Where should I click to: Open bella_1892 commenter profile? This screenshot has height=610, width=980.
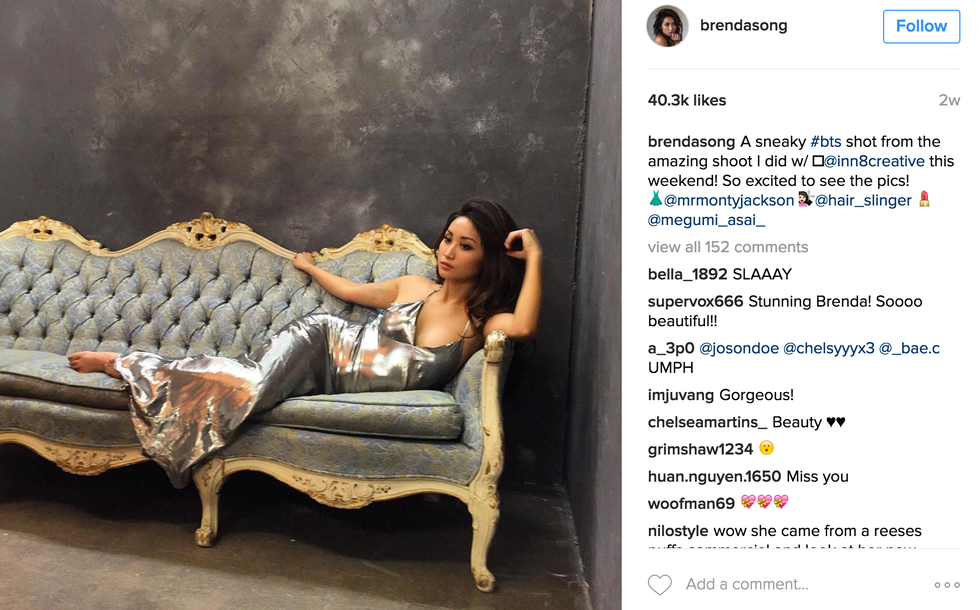pyautogui.click(x=688, y=274)
